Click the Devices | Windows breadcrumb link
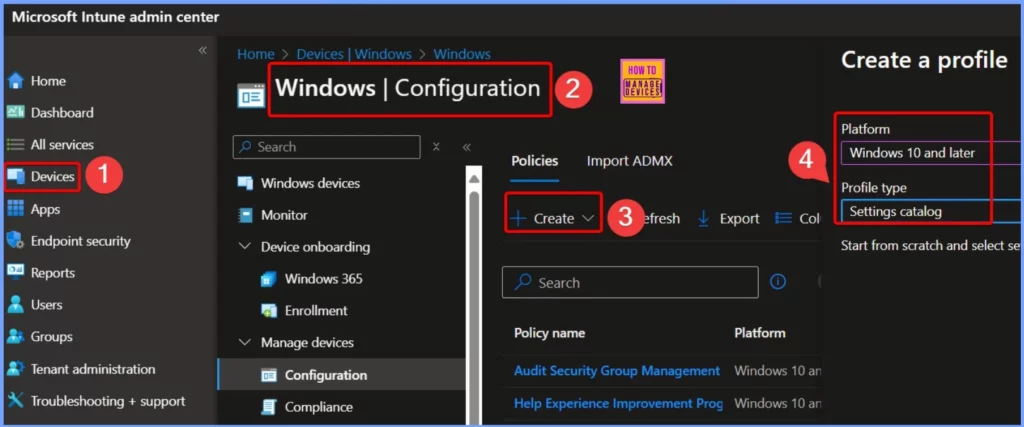The width and height of the screenshot is (1024, 427). point(354,54)
